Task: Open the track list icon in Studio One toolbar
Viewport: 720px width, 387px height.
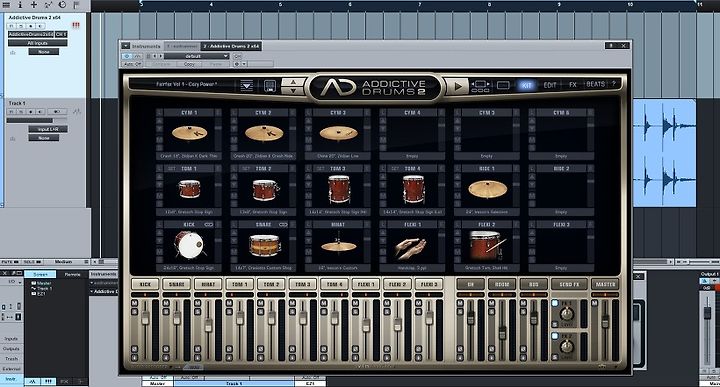Action: [x=6, y=5]
